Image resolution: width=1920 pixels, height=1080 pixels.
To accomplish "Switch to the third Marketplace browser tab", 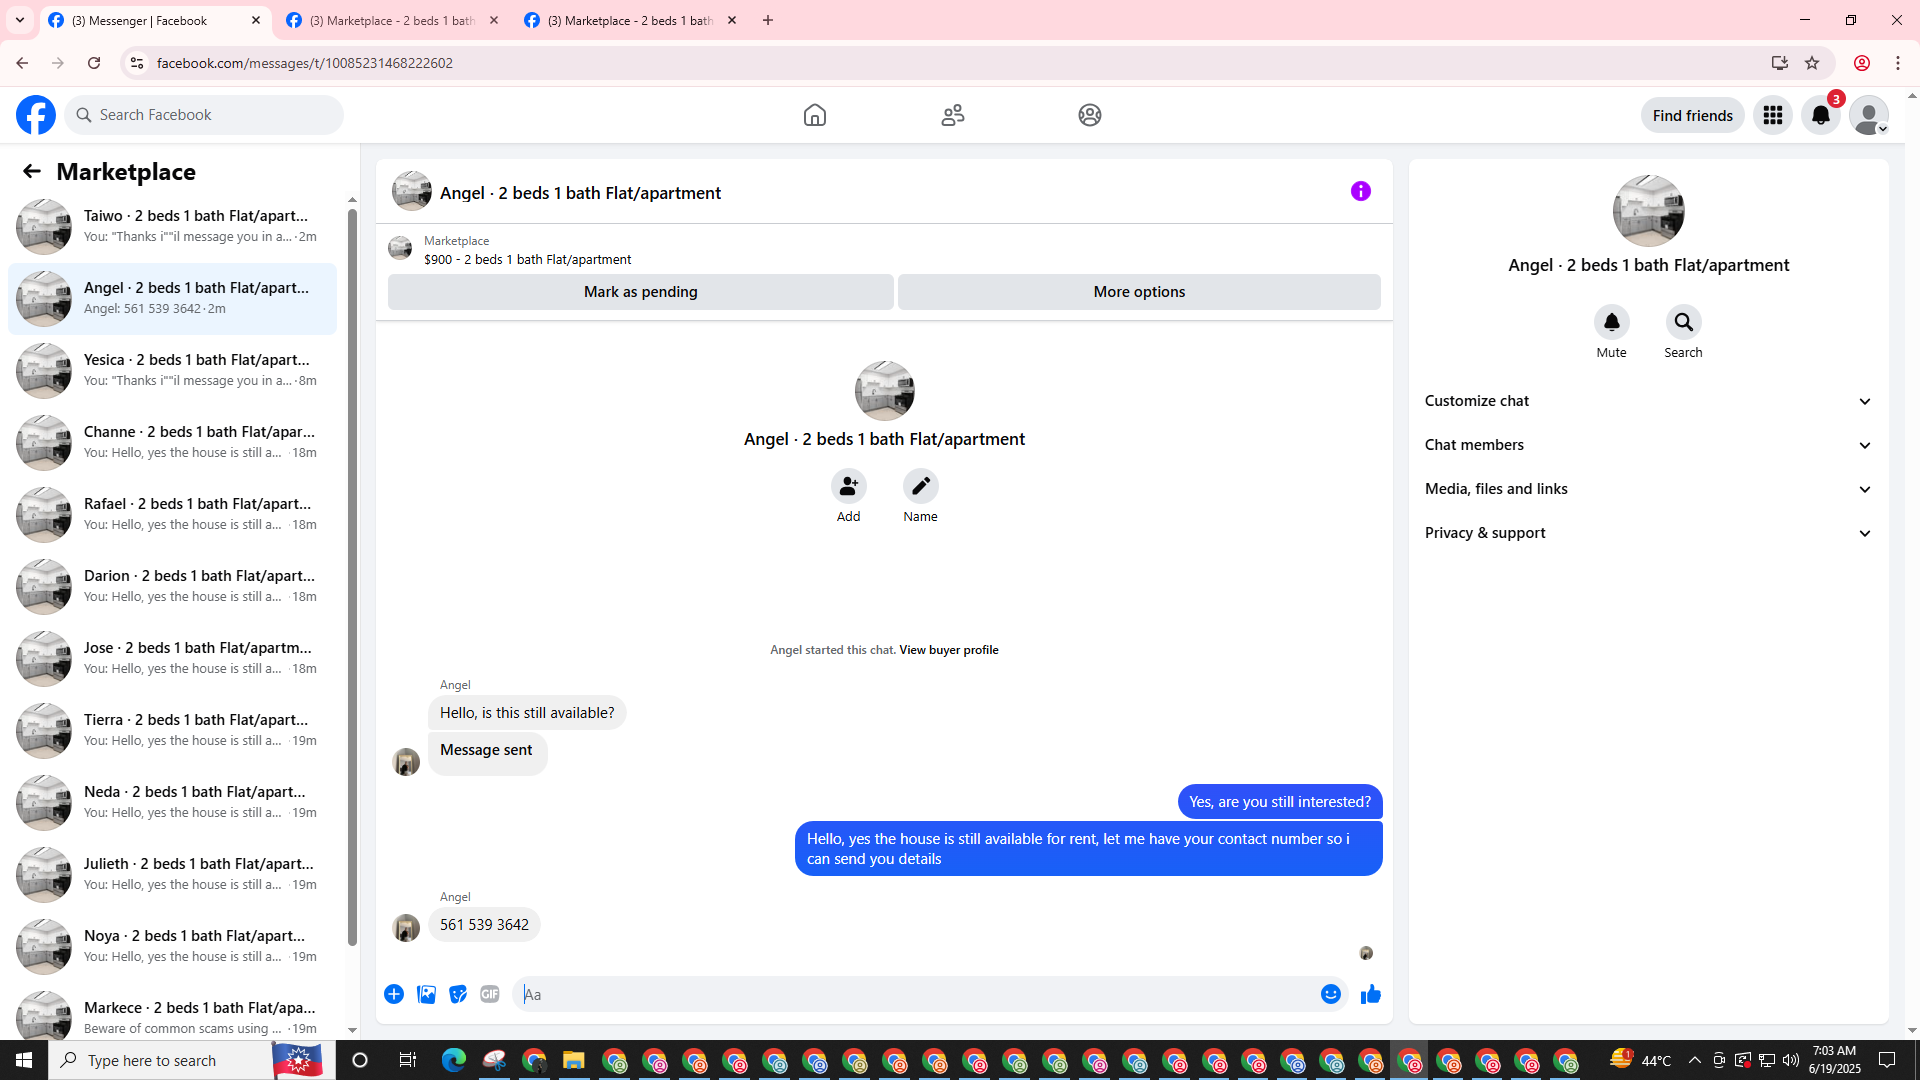I will point(630,20).
